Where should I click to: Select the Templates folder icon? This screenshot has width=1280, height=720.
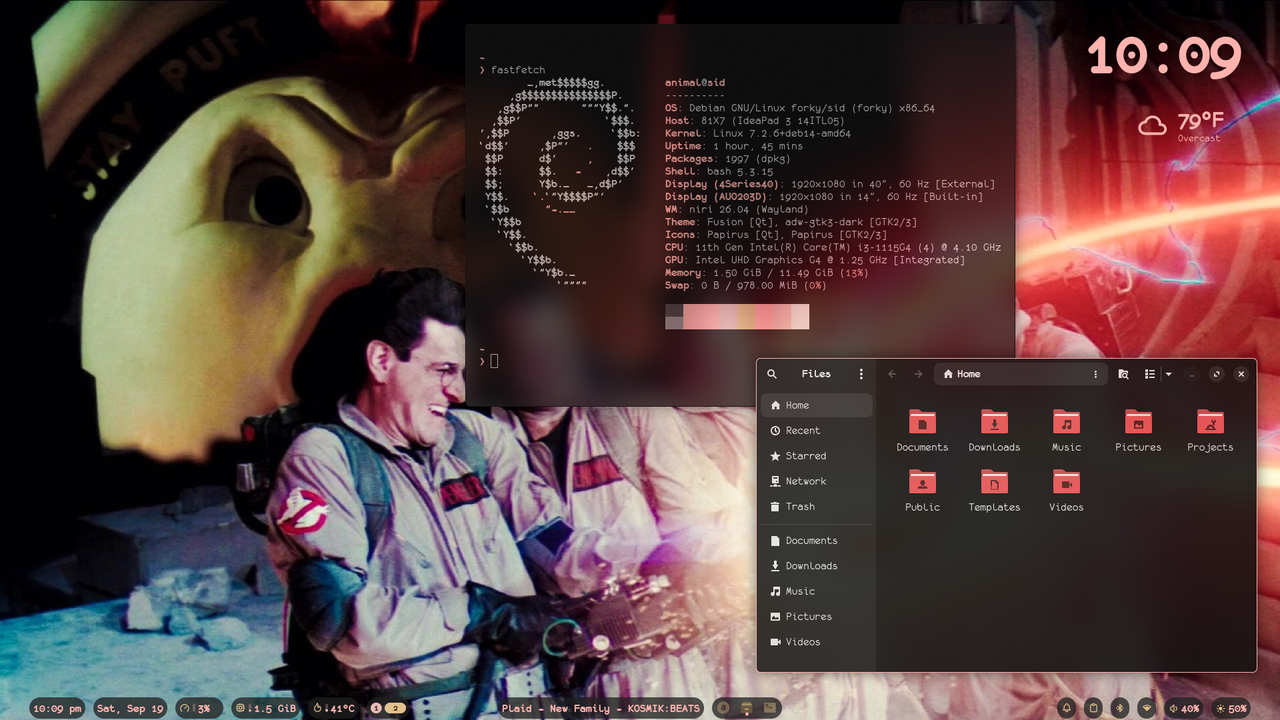pos(994,481)
